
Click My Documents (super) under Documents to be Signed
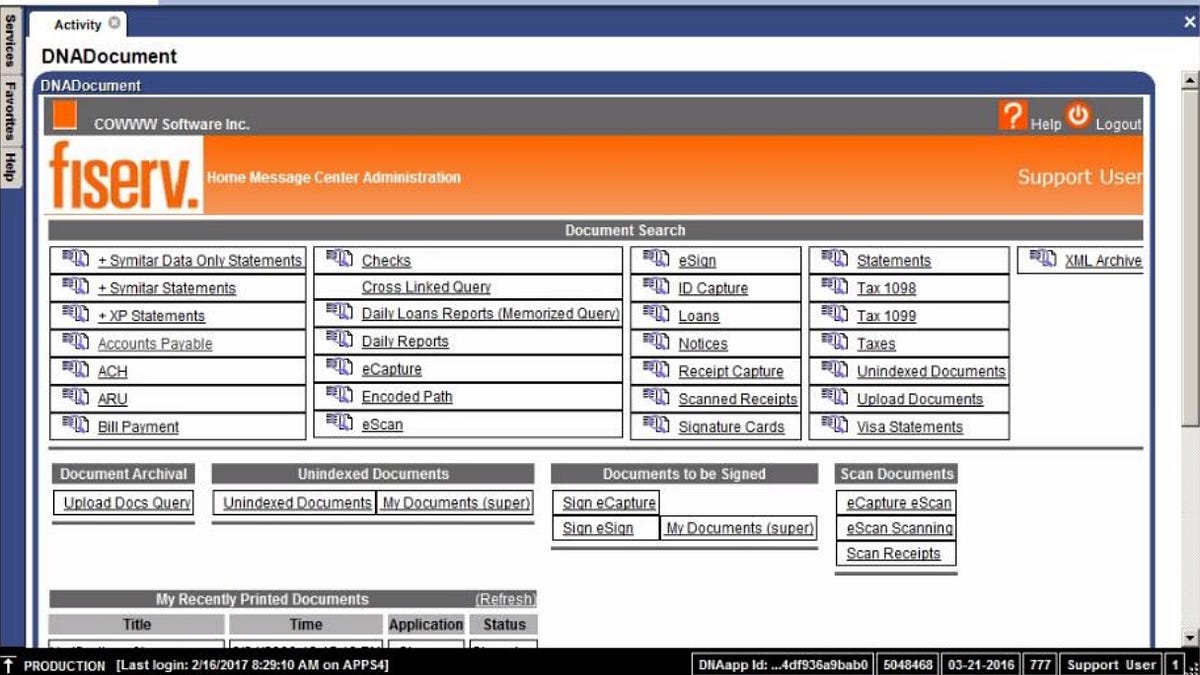[740, 528]
